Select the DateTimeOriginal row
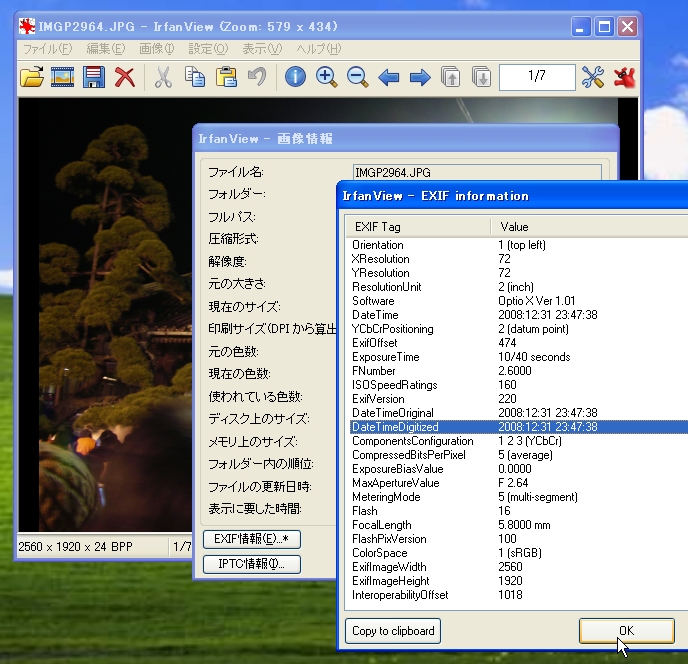This screenshot has width=688, height=664. pos(519,413)
